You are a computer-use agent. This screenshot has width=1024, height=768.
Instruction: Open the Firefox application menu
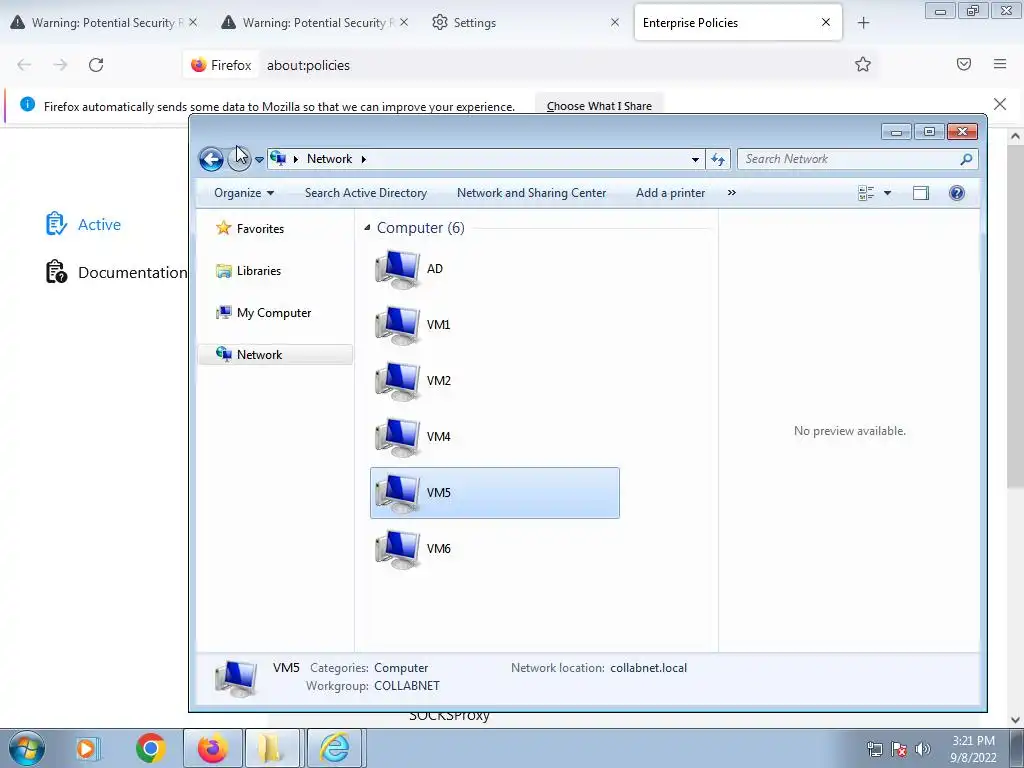coord(1000,64)
